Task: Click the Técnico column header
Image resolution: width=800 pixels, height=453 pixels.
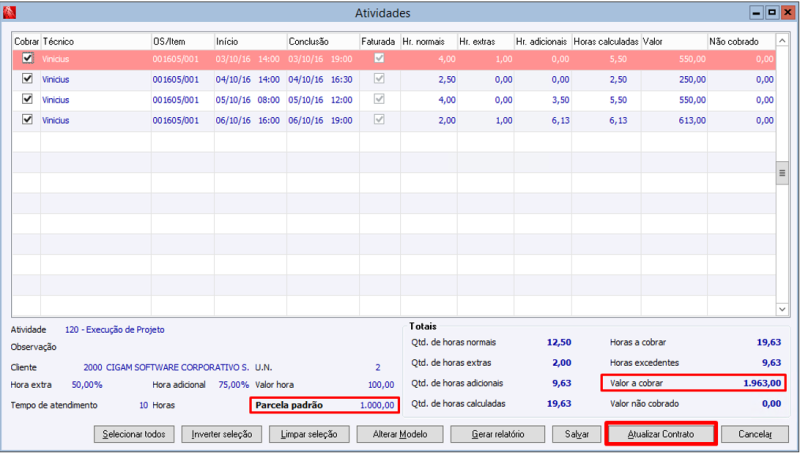Action: pos(96,41)
